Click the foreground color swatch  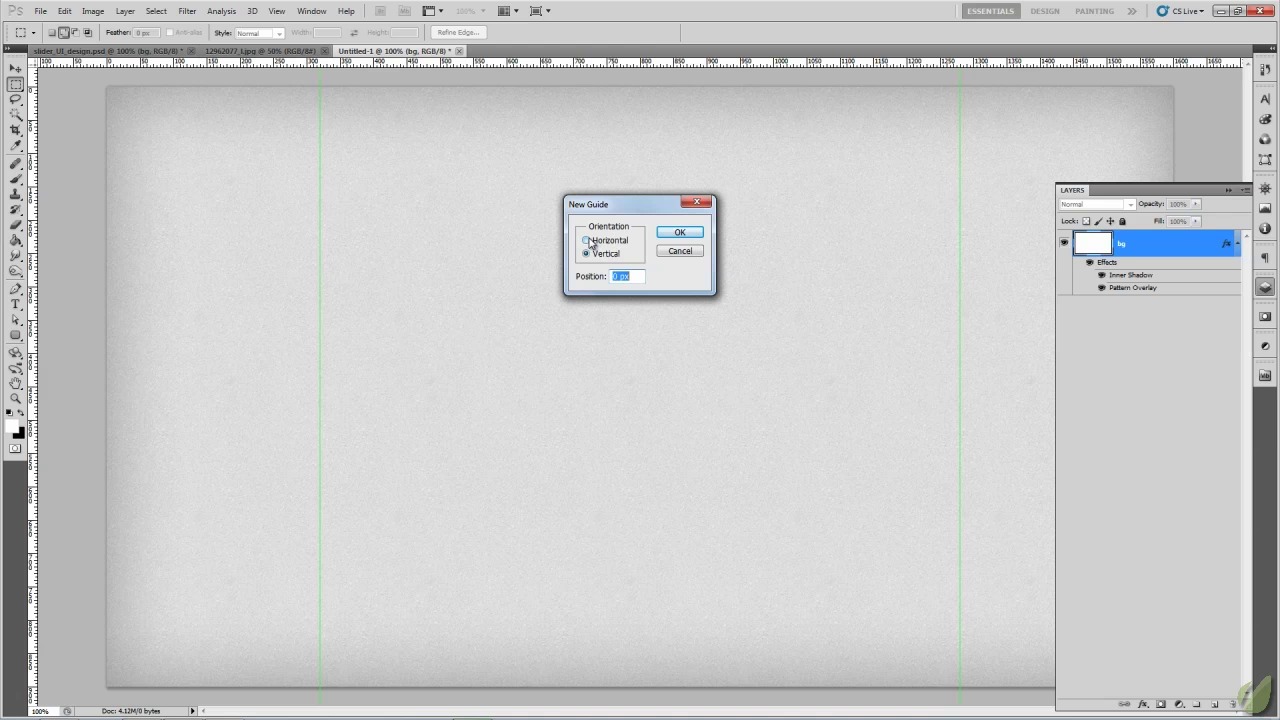click(x=12, y=427)
